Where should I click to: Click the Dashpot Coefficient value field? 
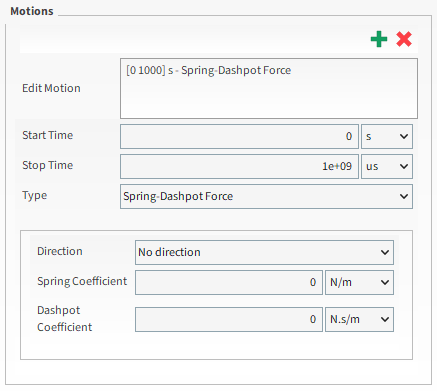[x=229, y=319]
